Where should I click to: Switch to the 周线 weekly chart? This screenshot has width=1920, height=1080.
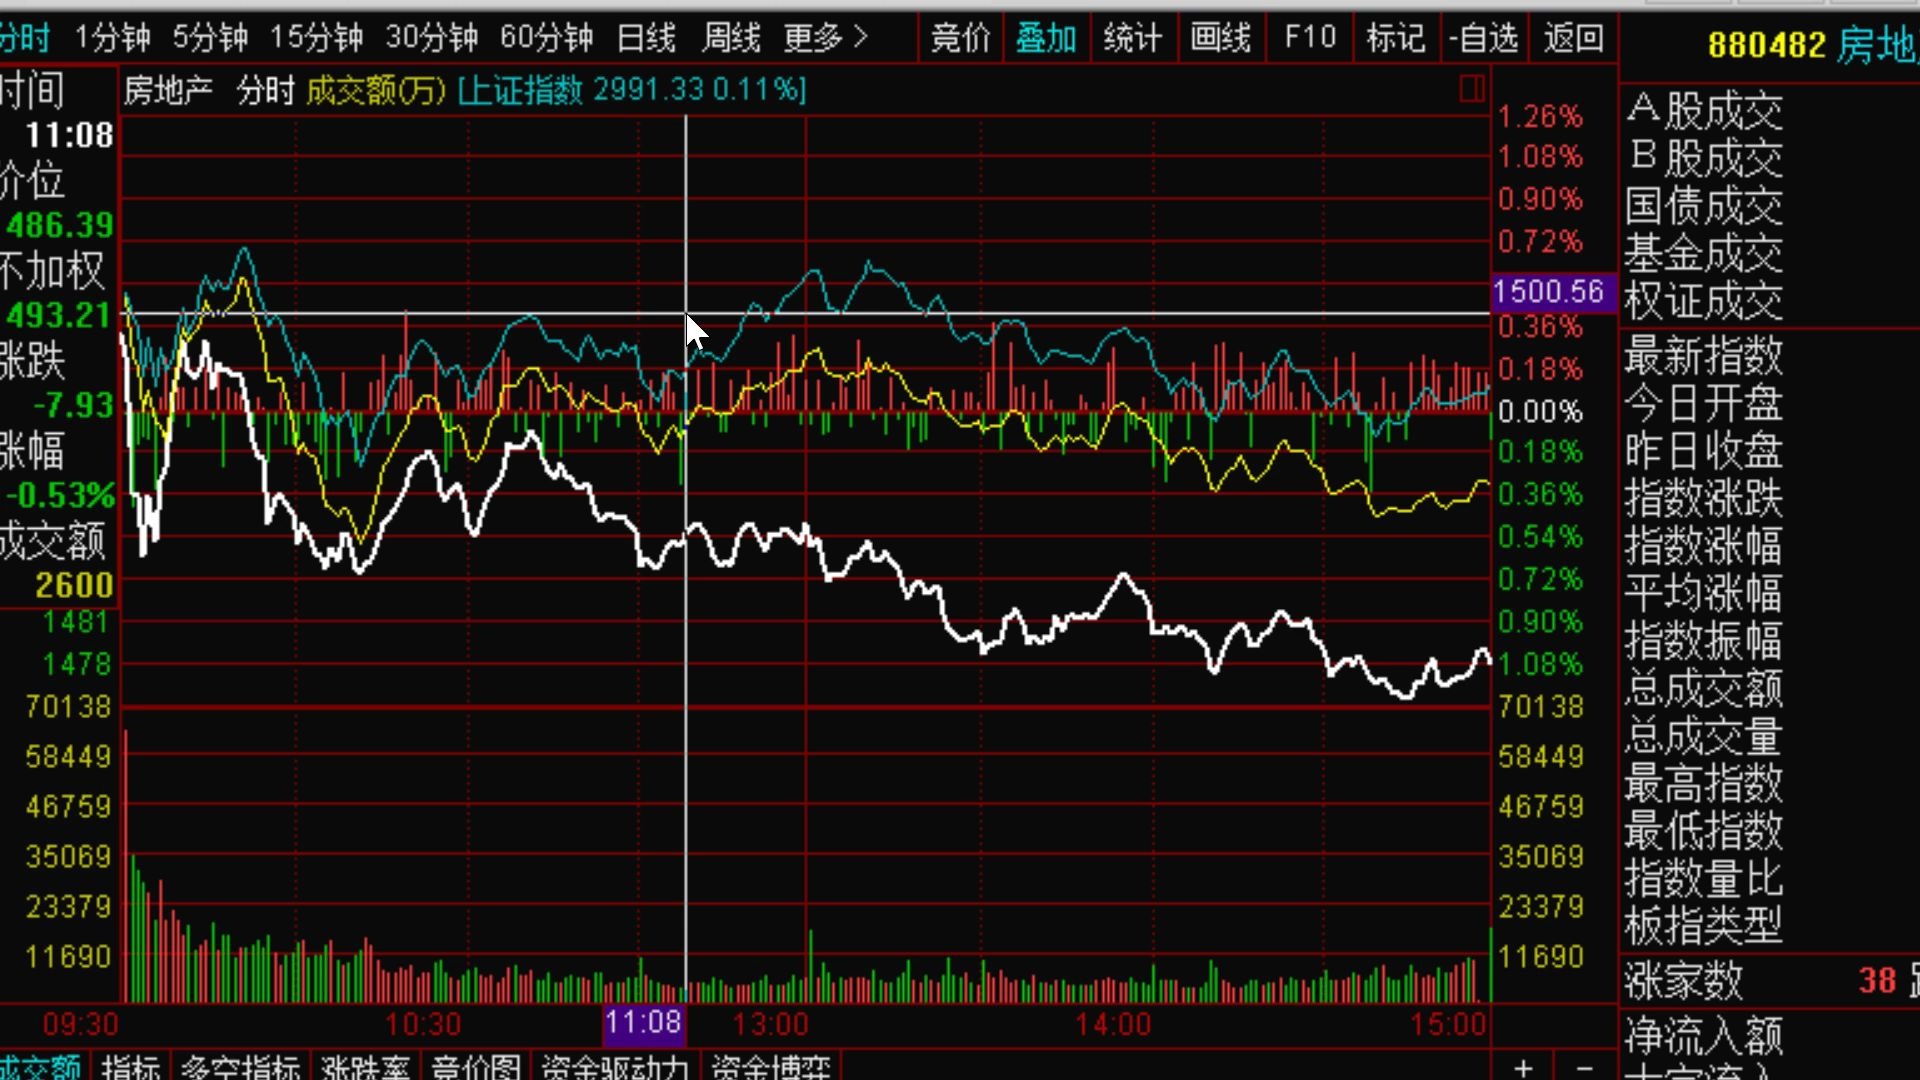tap(731, 38)
